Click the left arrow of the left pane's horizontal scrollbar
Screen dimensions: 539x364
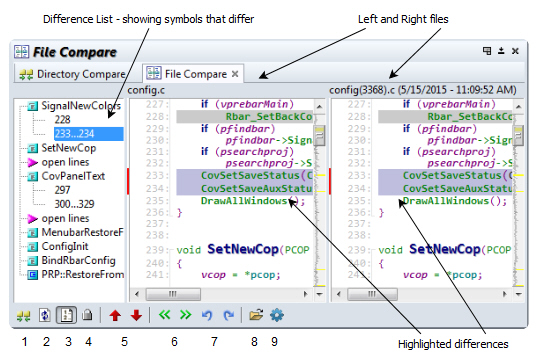tap(137, 294)
